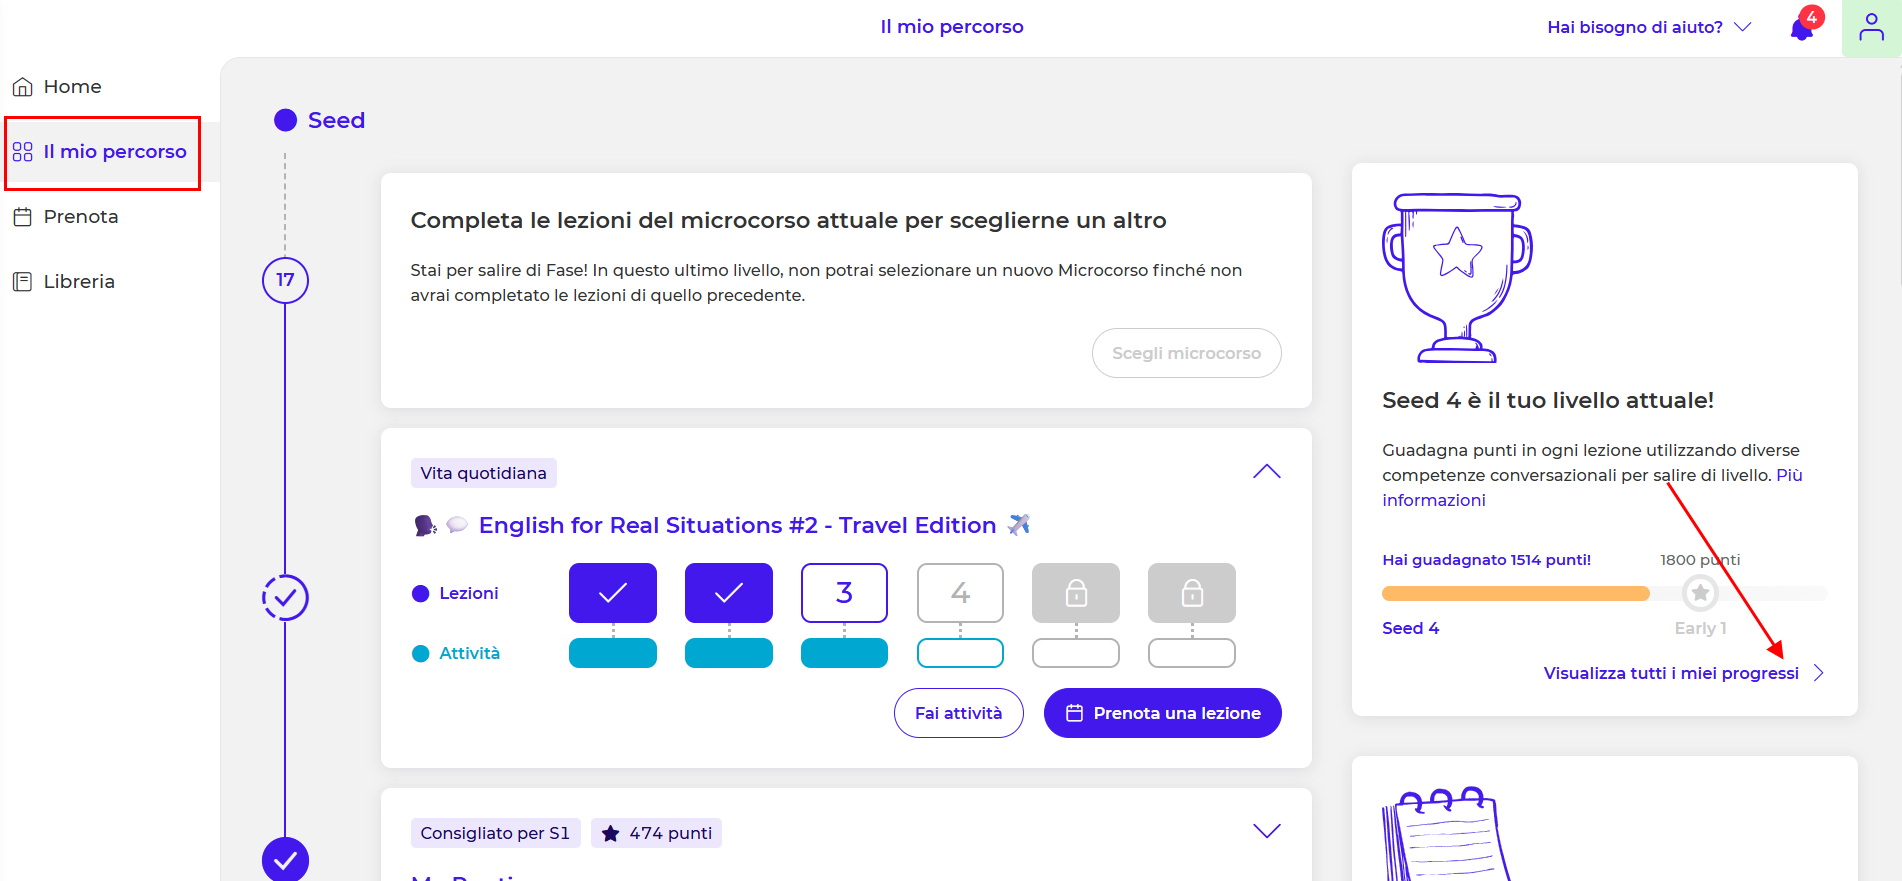Click the Prenota una lezione button
1902x881 pixels.
[1162, 713]
